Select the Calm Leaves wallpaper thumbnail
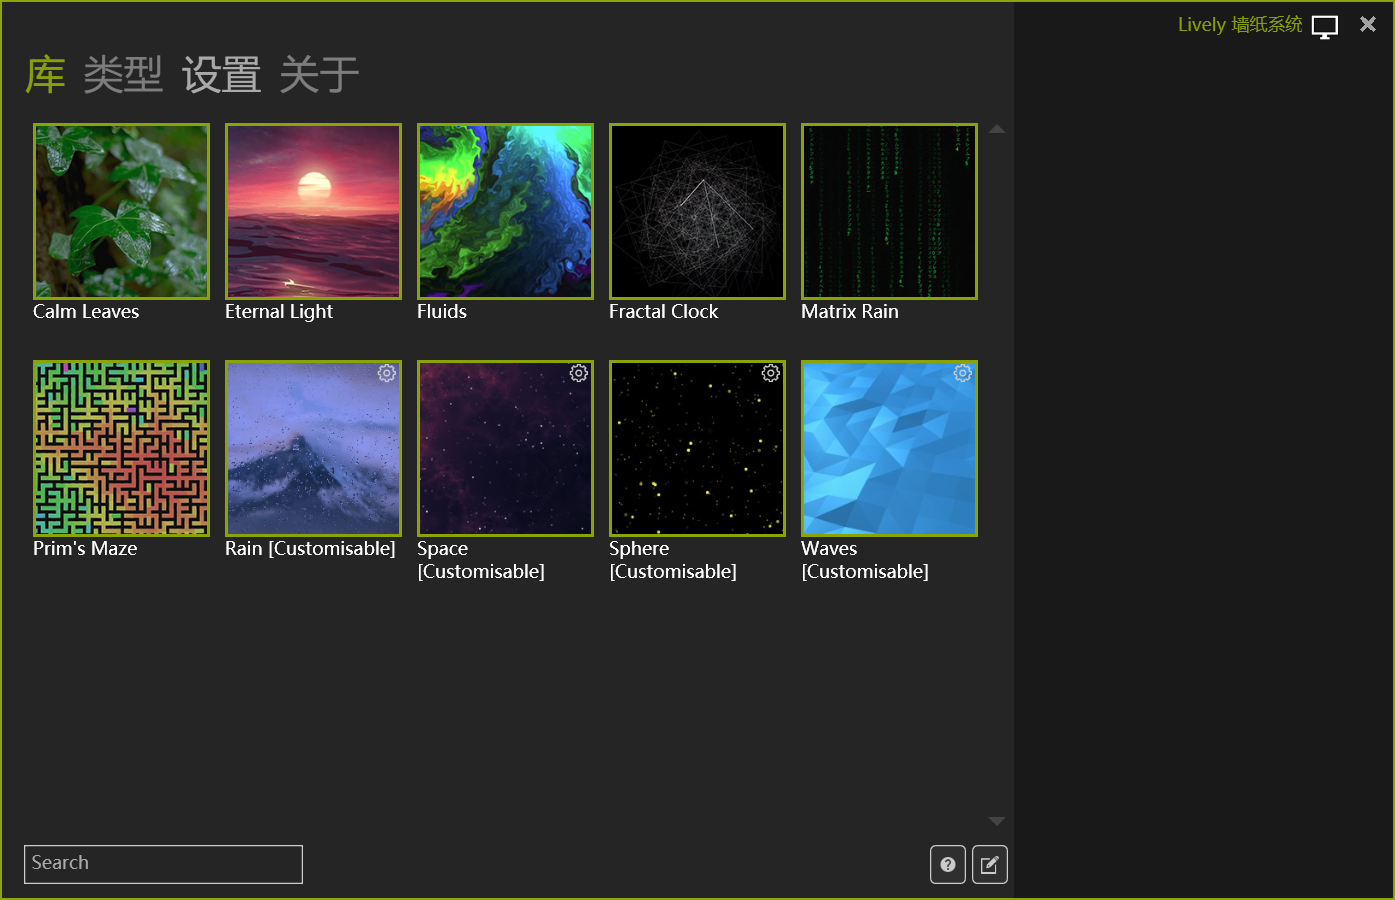 (x=121, y=211)
